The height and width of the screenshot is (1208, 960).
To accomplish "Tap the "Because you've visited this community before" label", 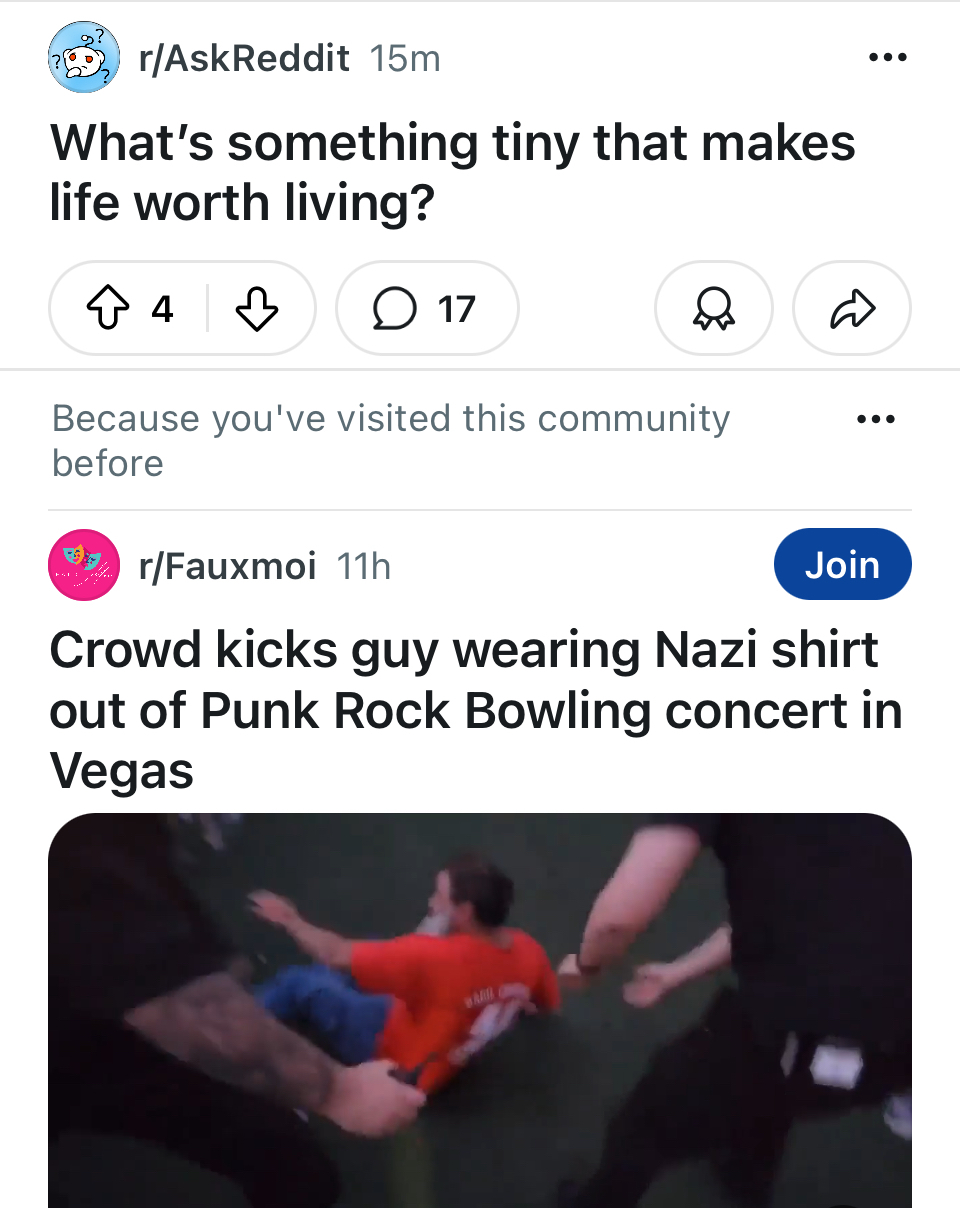I will point(390,440).
